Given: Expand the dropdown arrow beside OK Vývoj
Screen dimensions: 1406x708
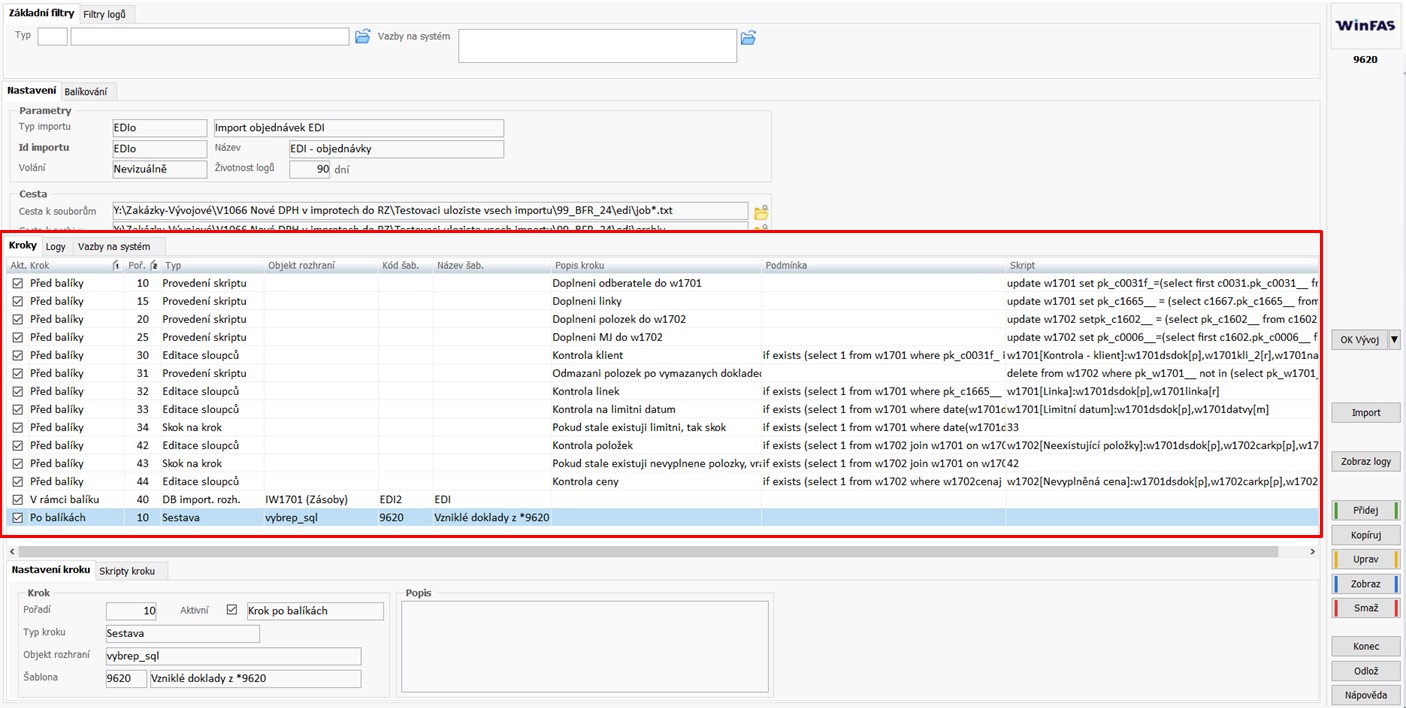Looking at the screenshot, I should tap(1394, 340).
